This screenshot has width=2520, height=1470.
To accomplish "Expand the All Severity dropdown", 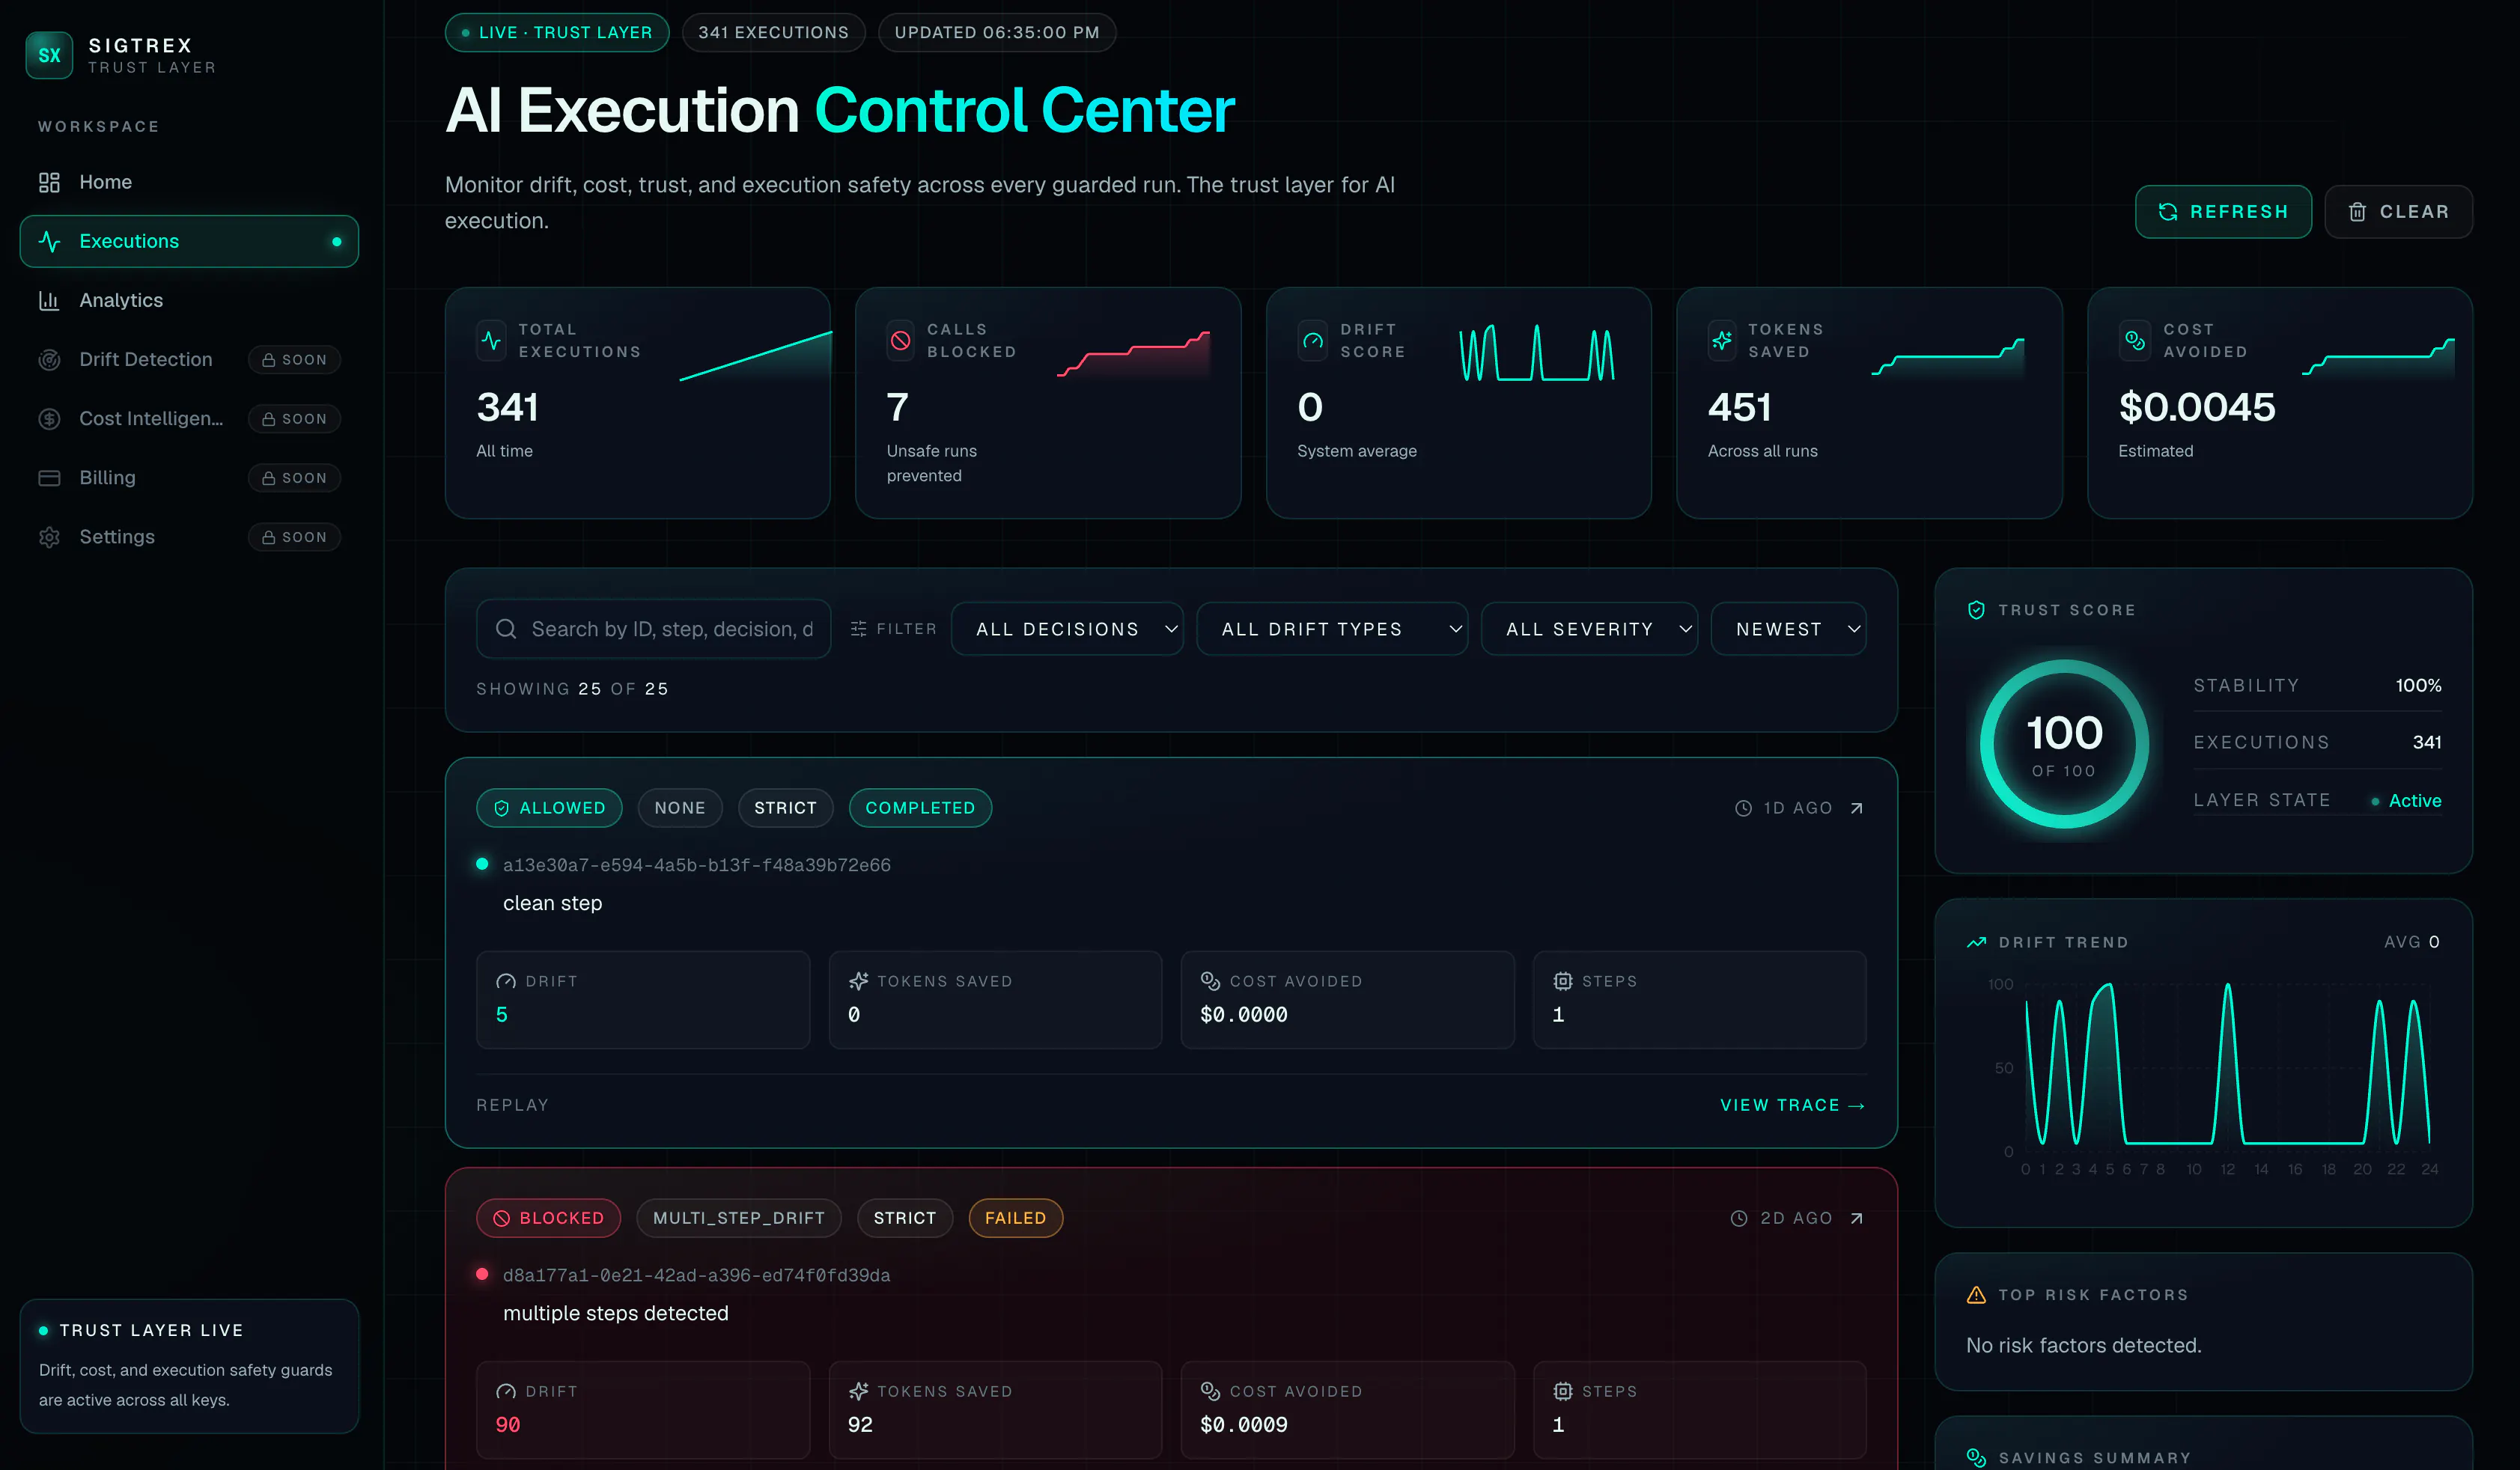I will click(x=1589, y=629).
